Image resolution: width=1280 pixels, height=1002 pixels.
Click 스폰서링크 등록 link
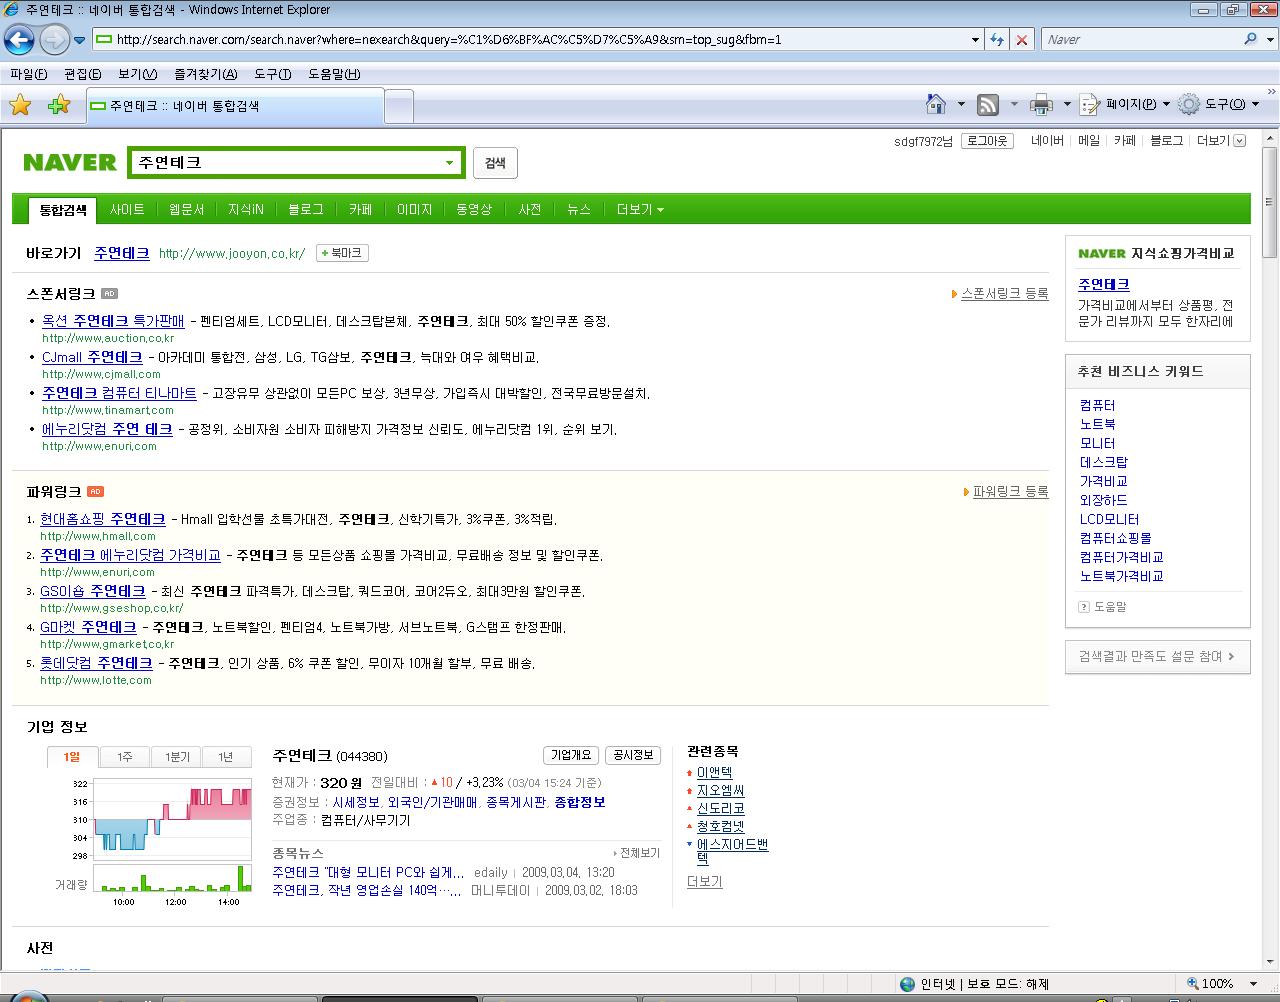[1004, 293]
